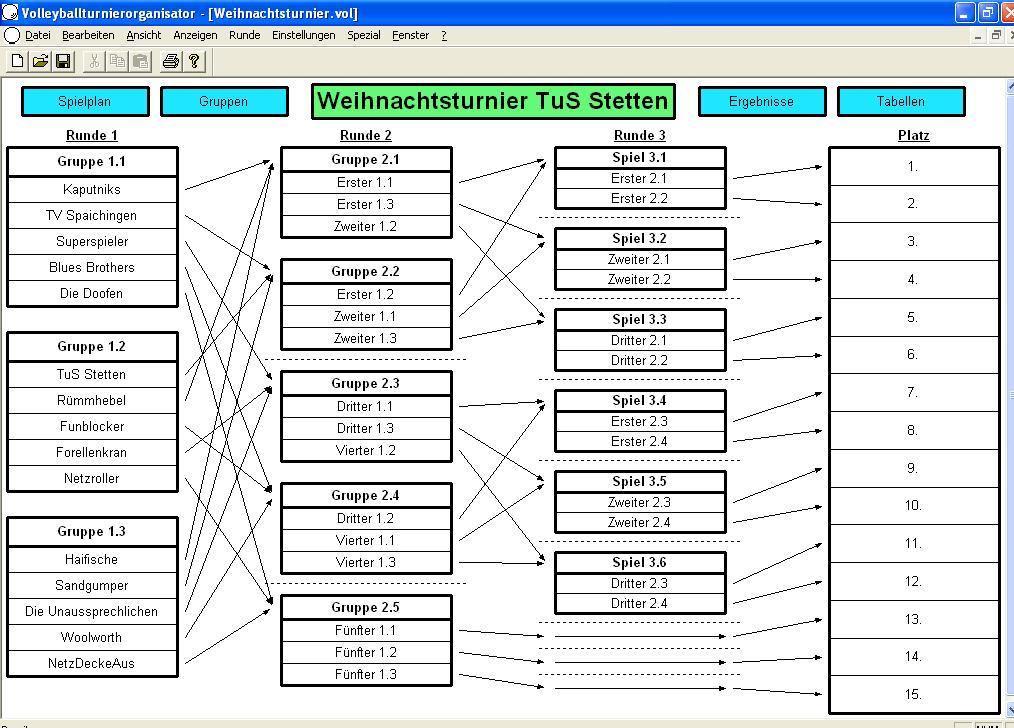Open the Gruppen view button
The height and width of the screenshot is (728, 1014).
click(224, 101)
